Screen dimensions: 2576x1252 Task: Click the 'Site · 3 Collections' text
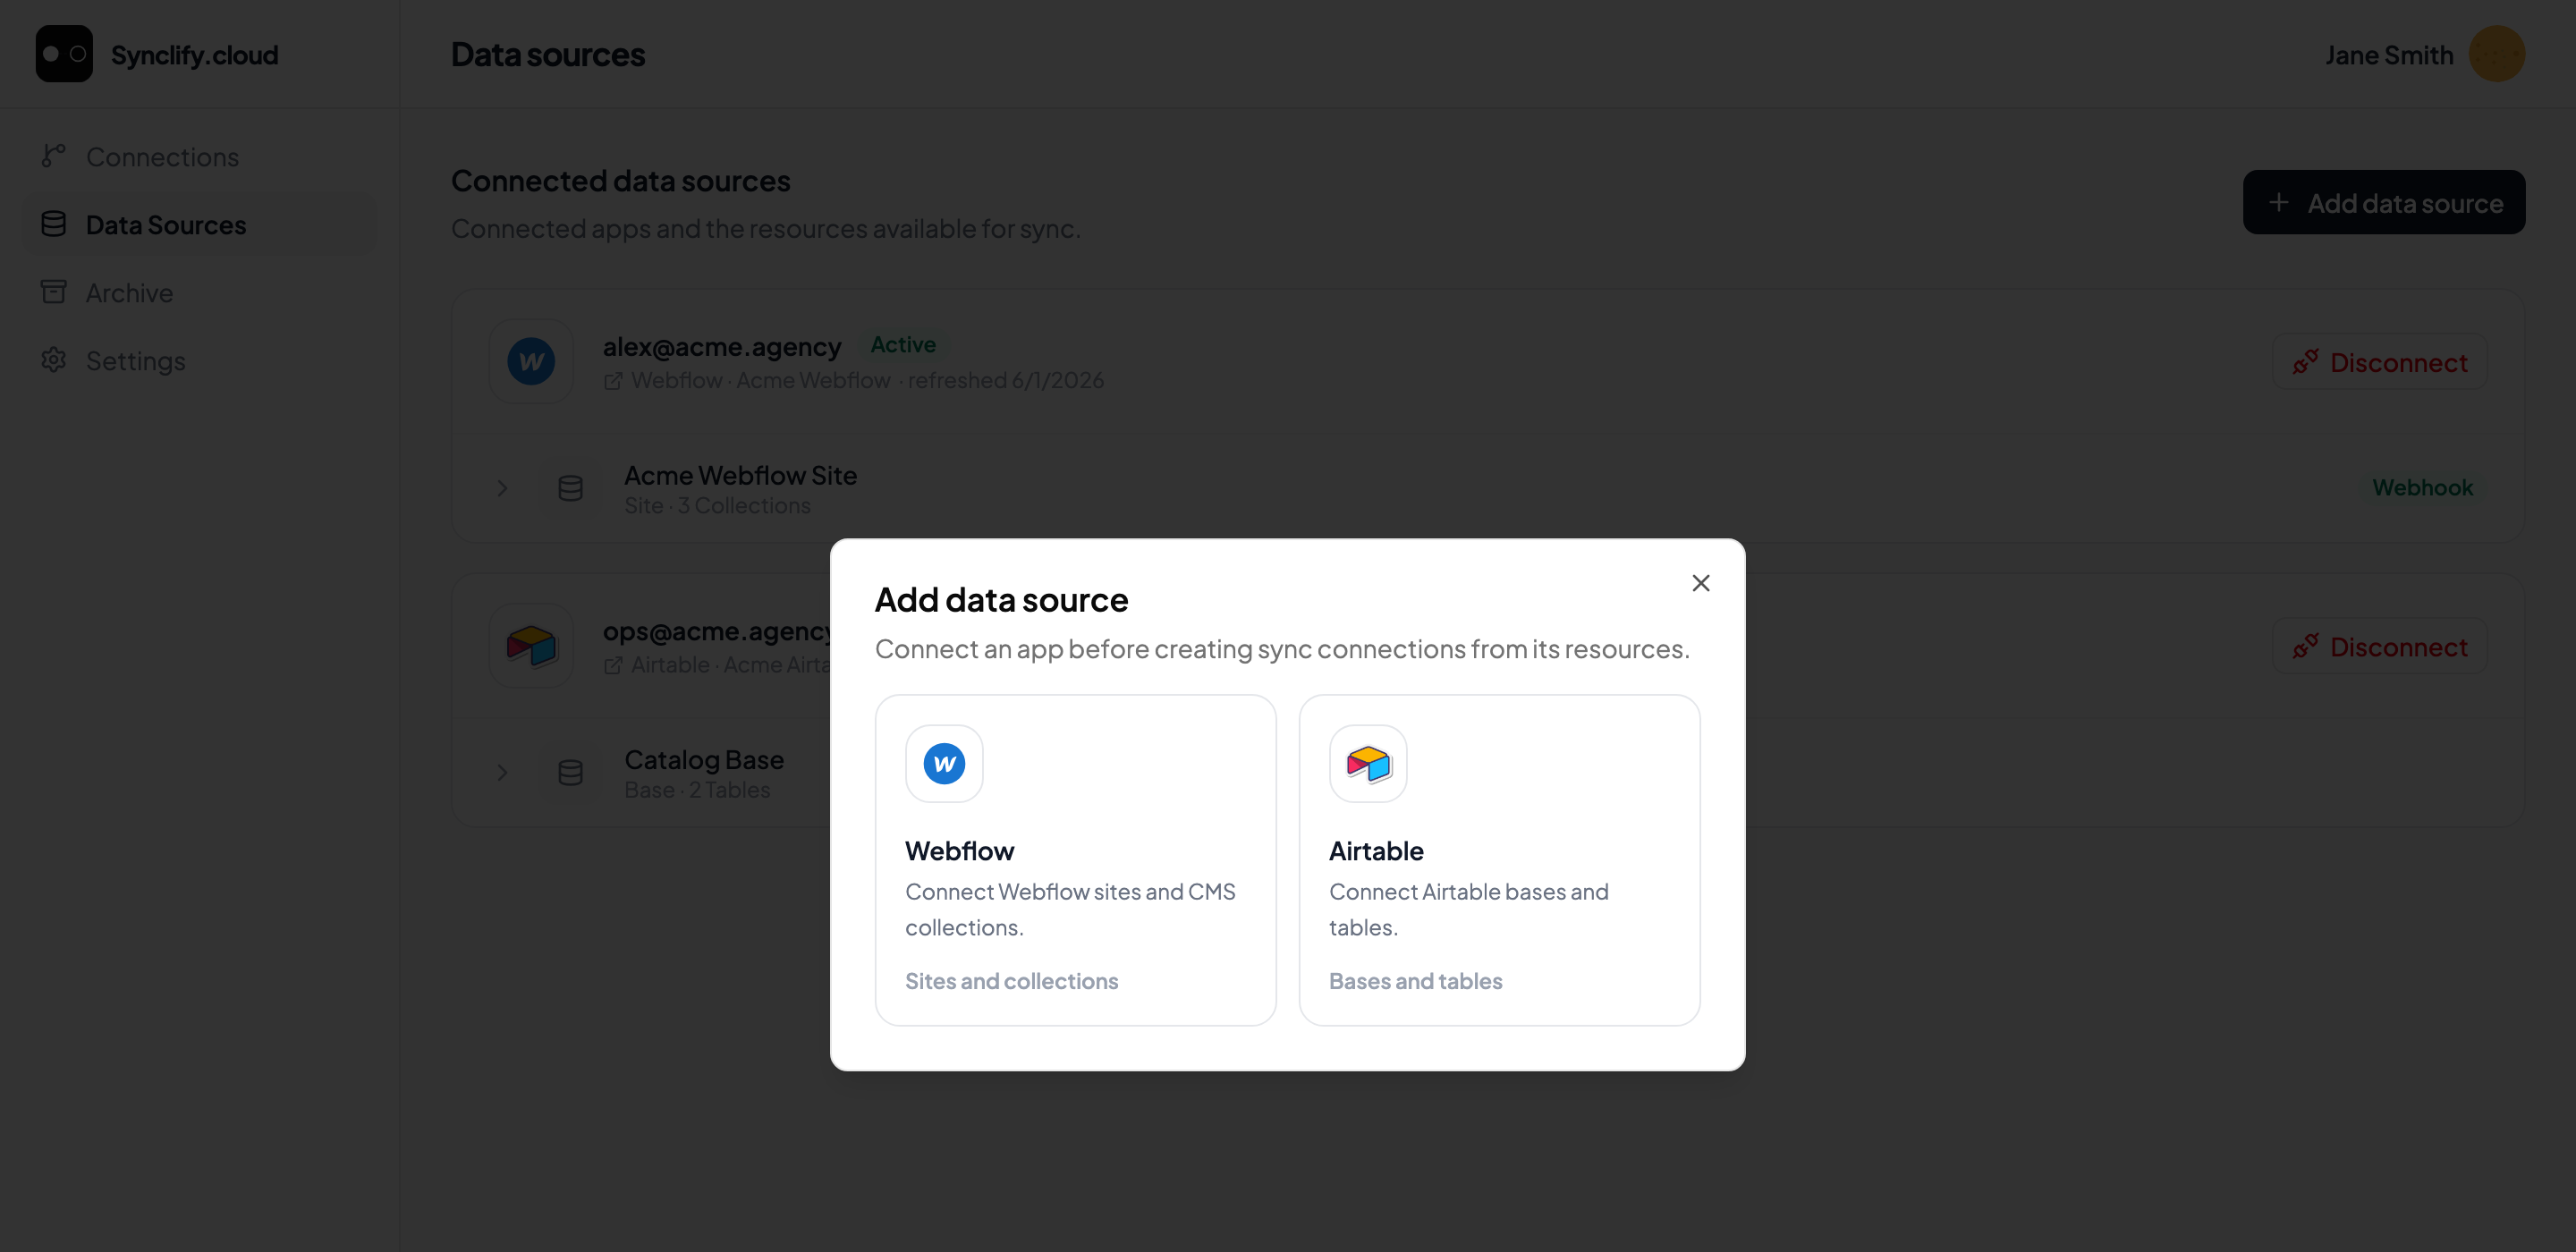coord(717,506)
